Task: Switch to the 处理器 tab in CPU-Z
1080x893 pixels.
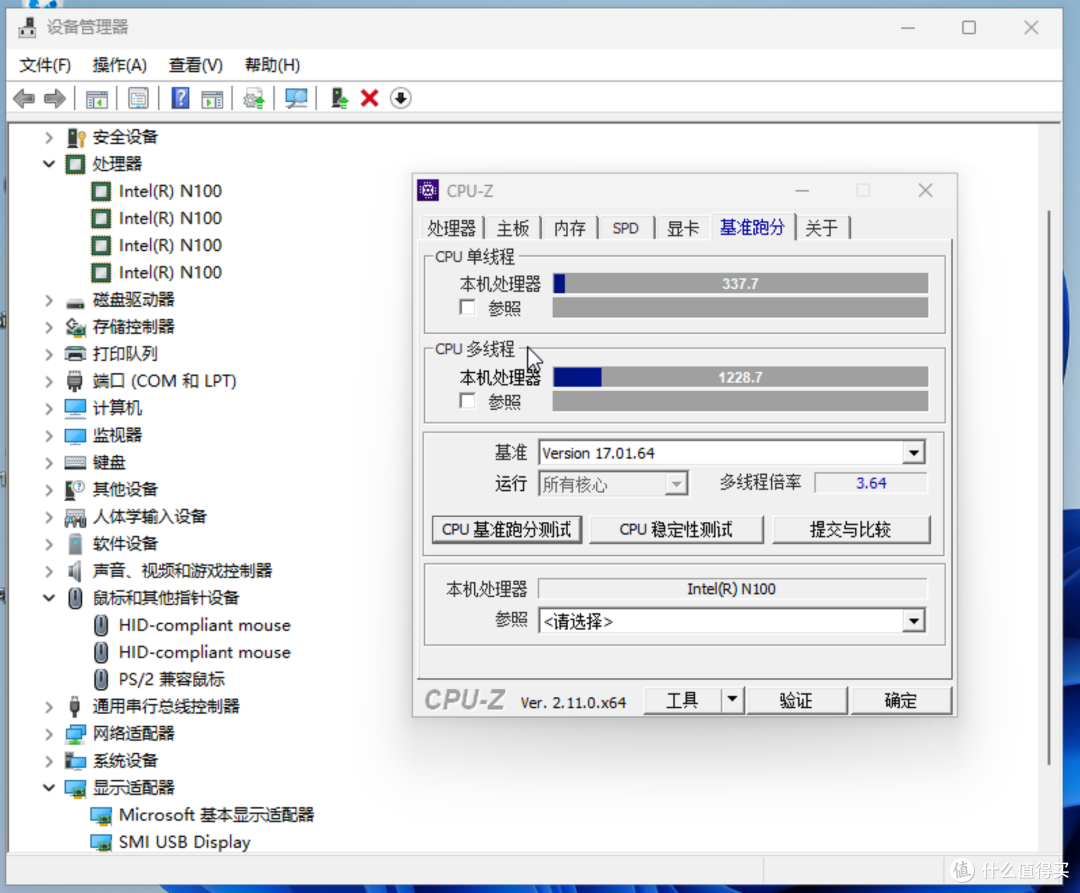Action: coord(451,229)
